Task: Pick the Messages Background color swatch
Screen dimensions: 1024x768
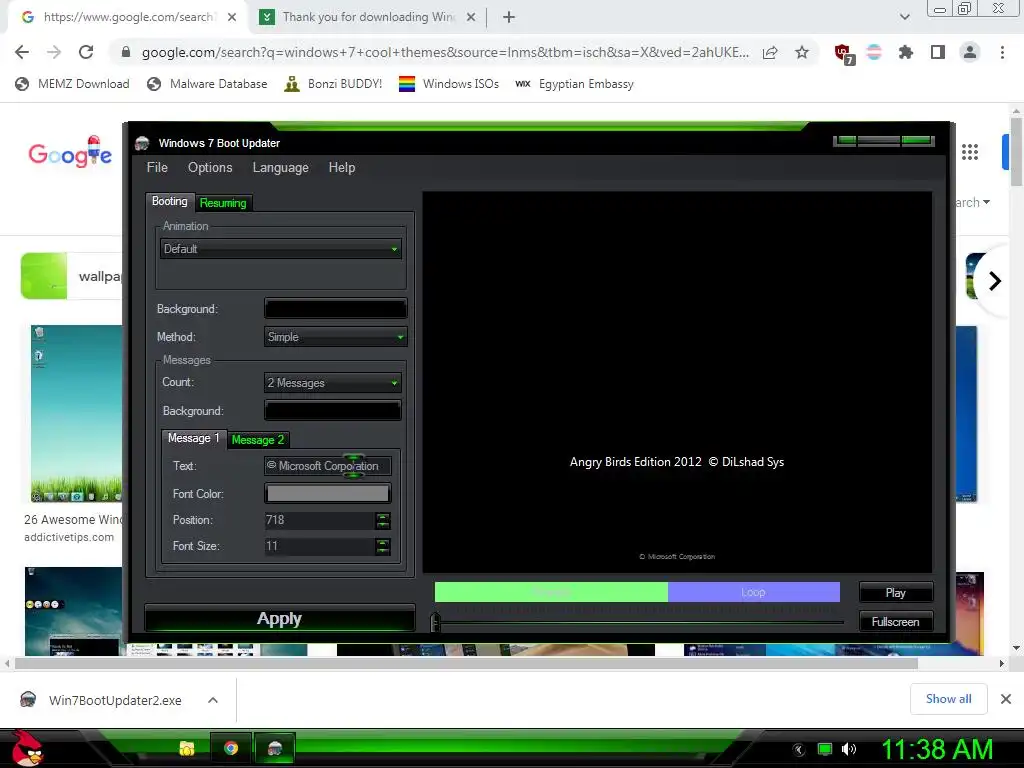Action: coord(332,410)
